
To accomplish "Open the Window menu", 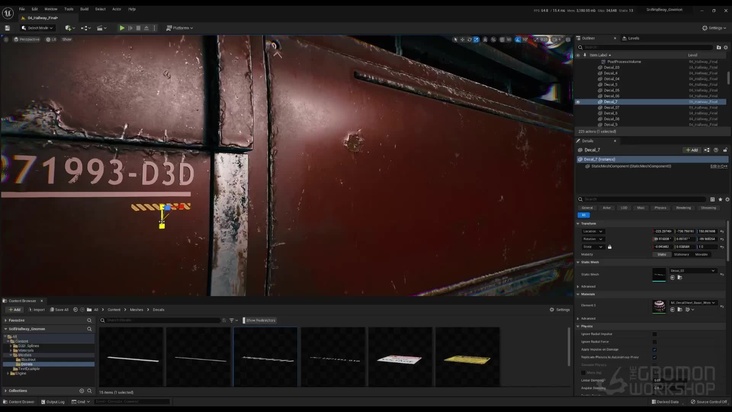I will point(50,9).
